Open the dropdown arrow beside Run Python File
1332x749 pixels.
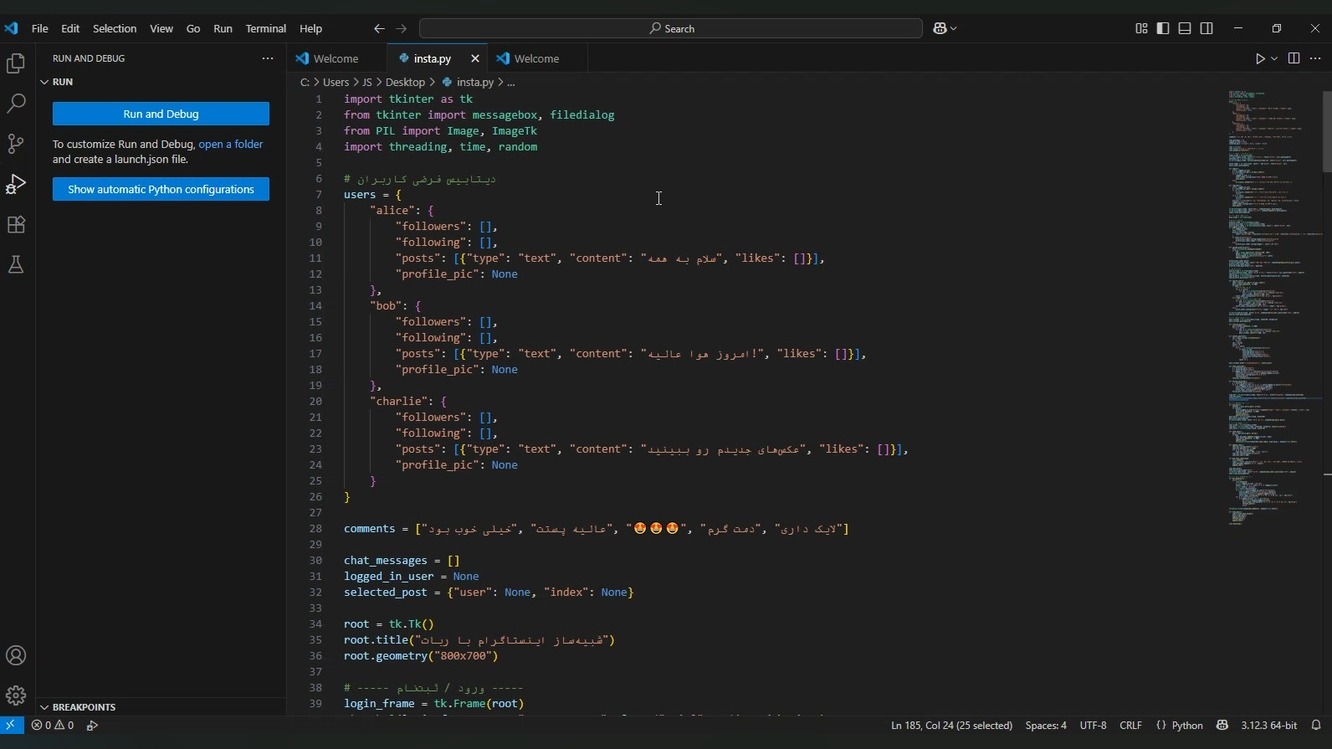click(1274, 59)
